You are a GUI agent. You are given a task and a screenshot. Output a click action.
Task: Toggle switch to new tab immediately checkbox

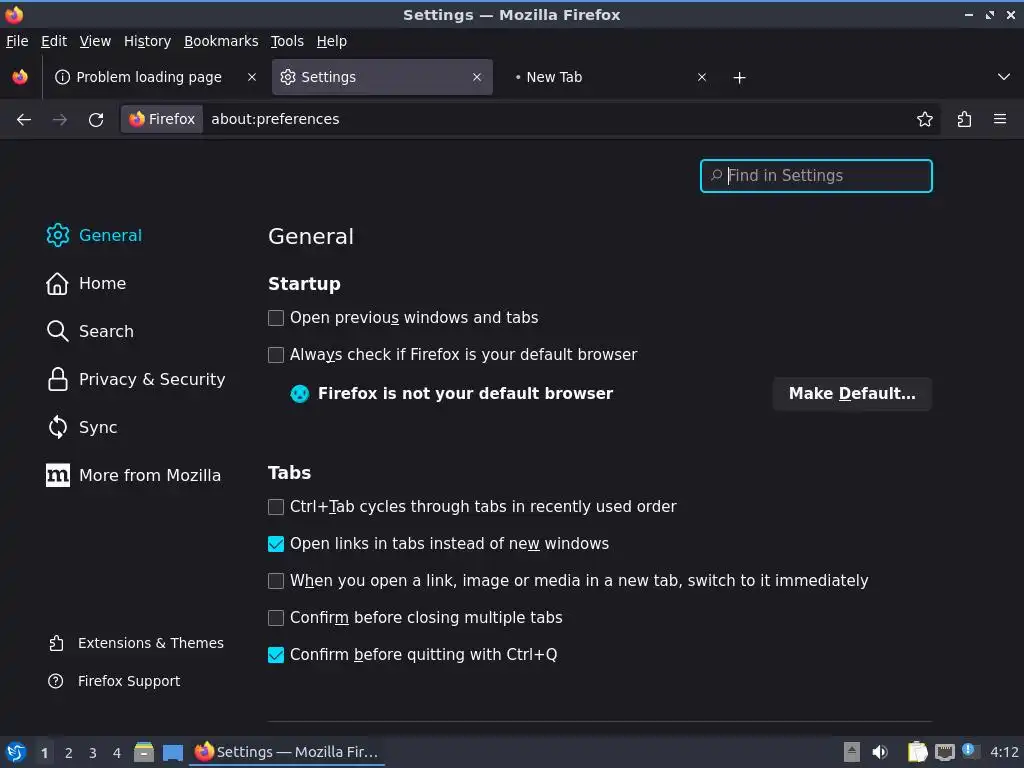pyautogui.click(x=276, y=581)
